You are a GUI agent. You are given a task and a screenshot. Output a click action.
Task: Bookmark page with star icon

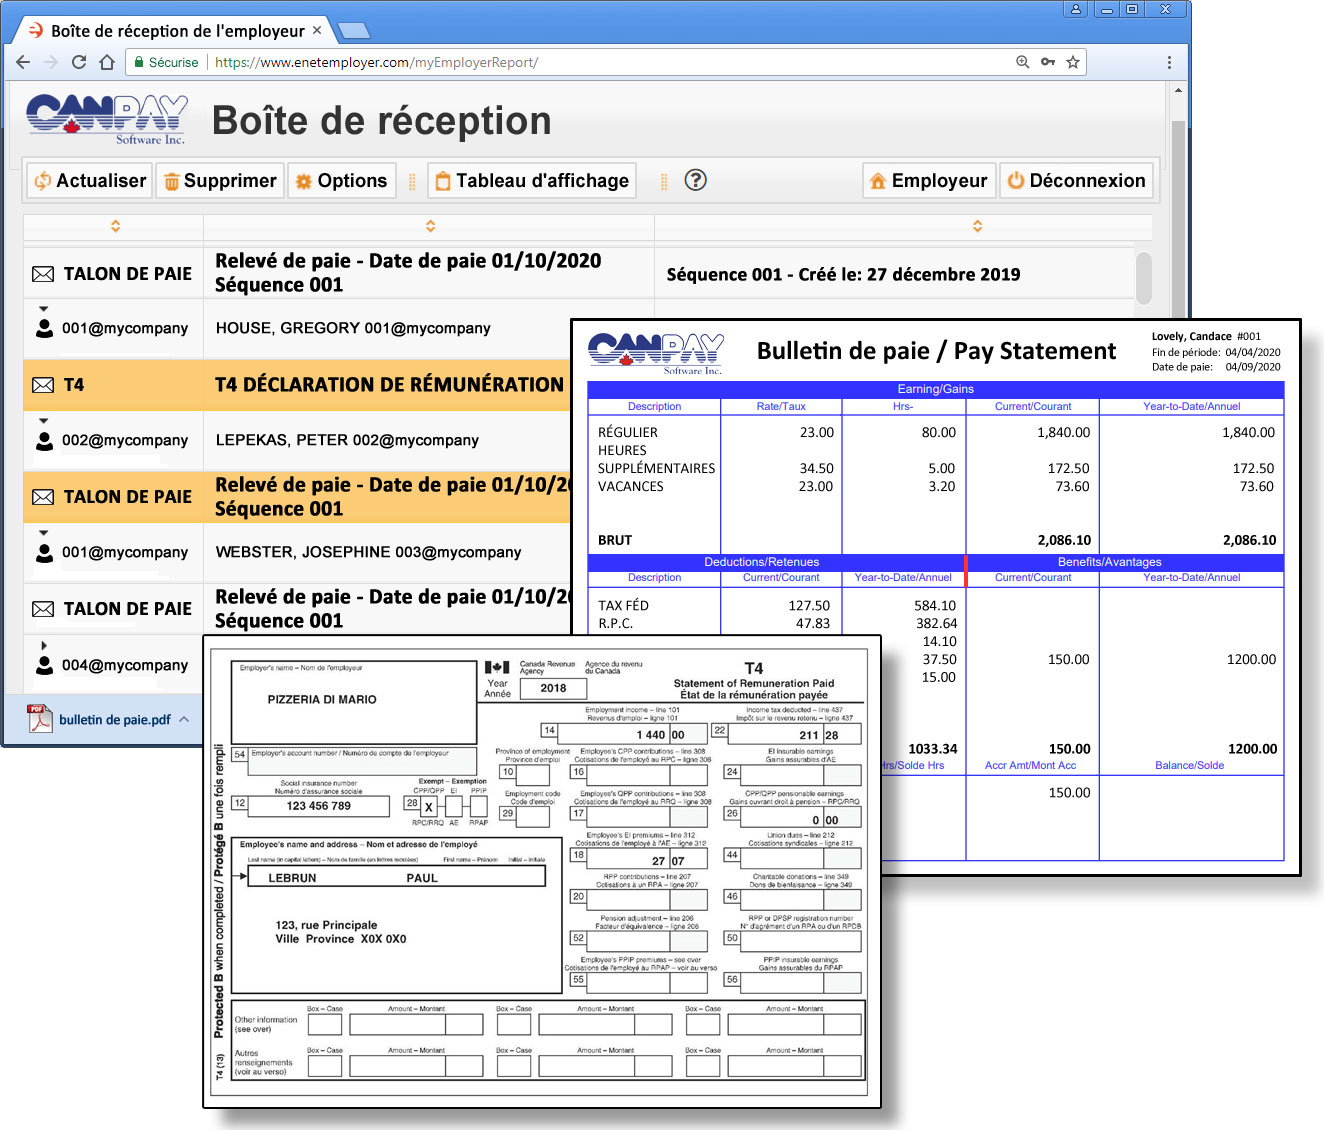click(1073, 62)
